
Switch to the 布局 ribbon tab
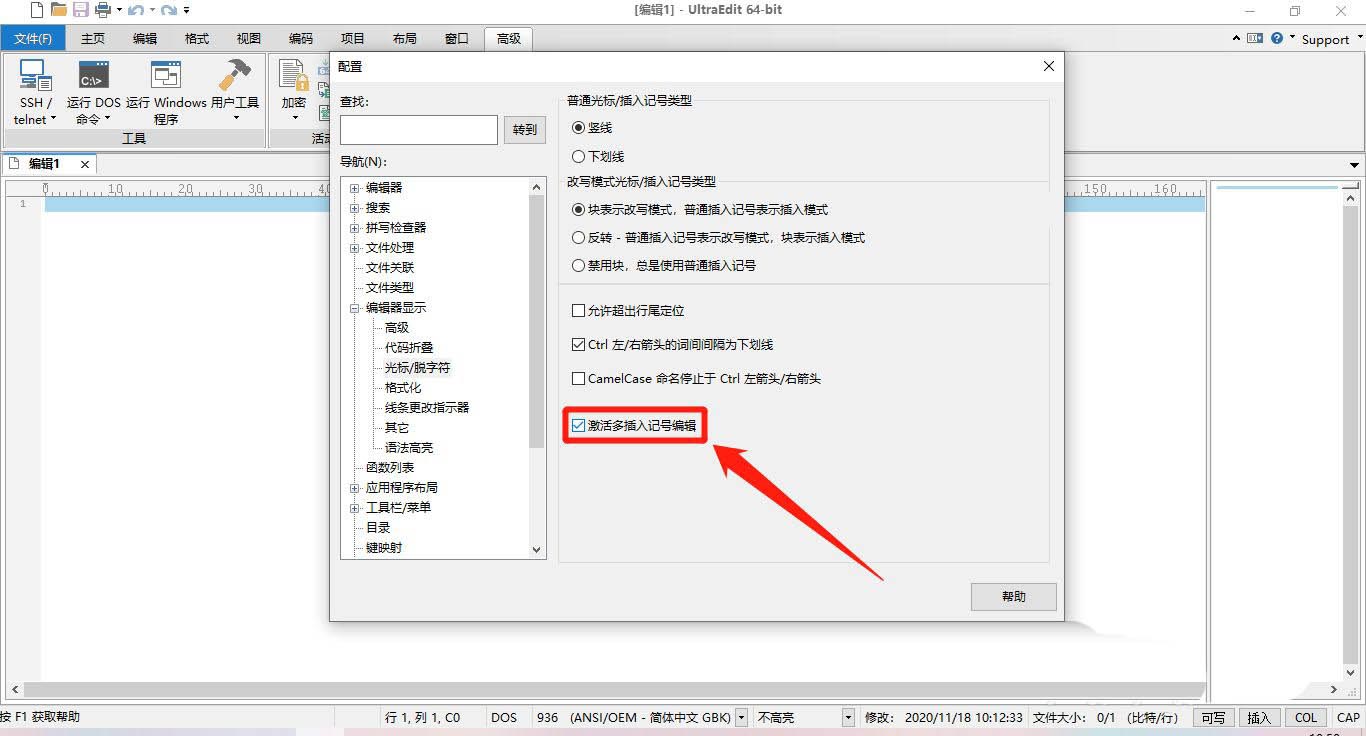coord(405,38)
